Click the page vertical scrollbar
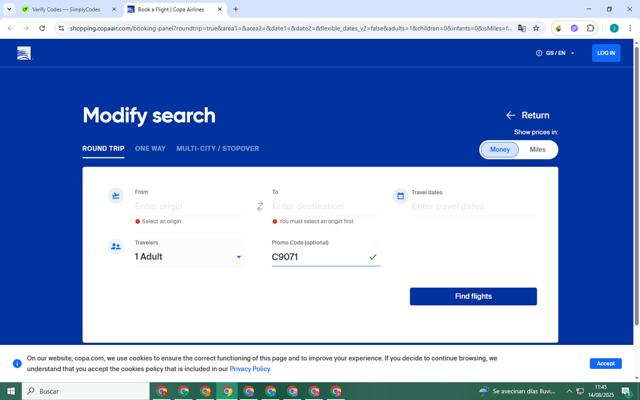Screen dimensions: 640x400 tap(636, 184)
